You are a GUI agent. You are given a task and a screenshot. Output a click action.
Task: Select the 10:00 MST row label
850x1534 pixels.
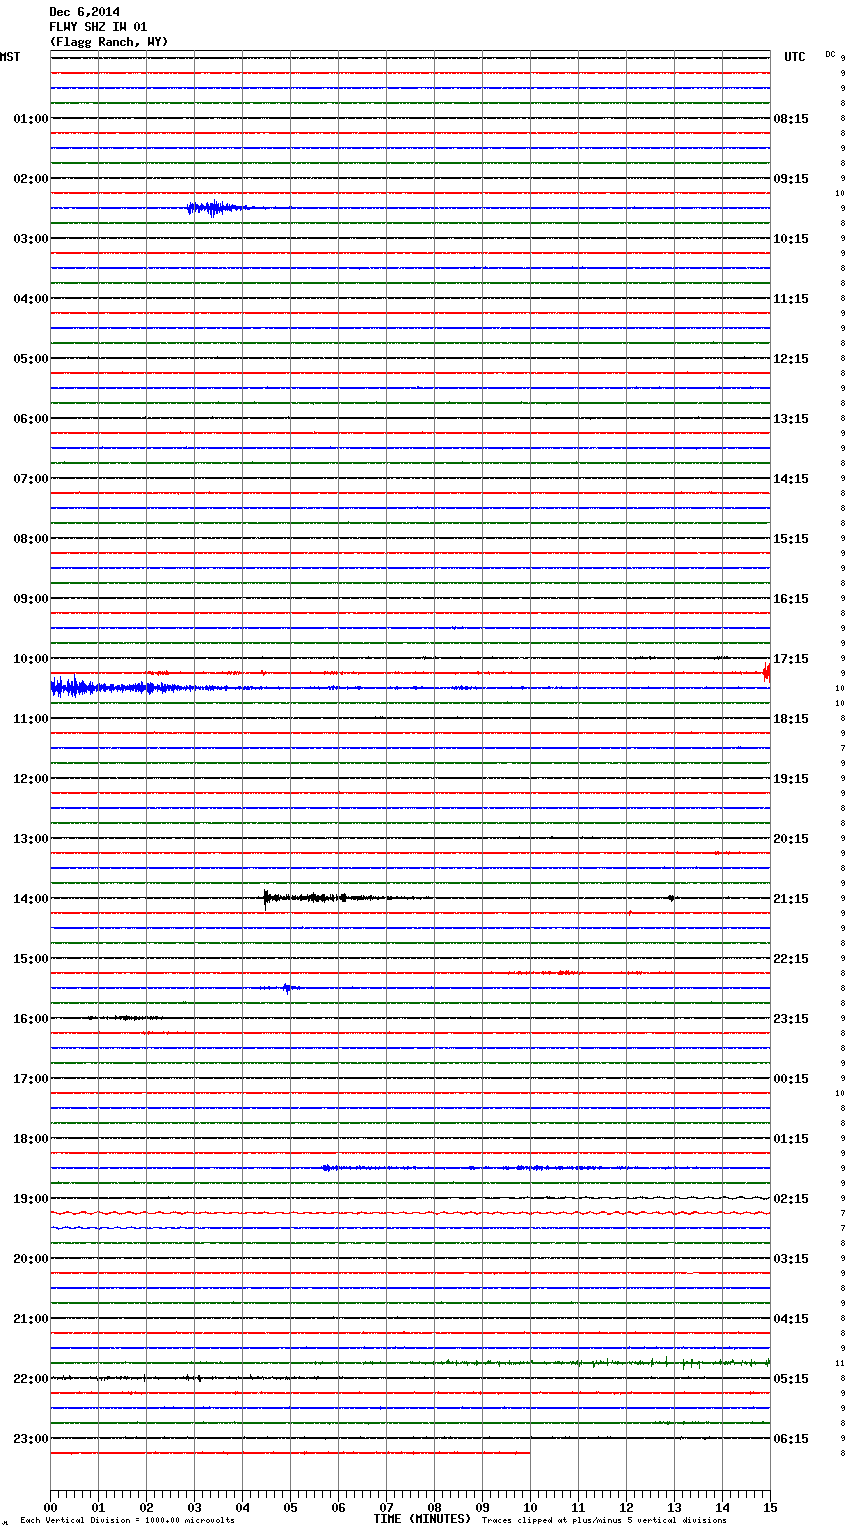click(x=31, y=659)
